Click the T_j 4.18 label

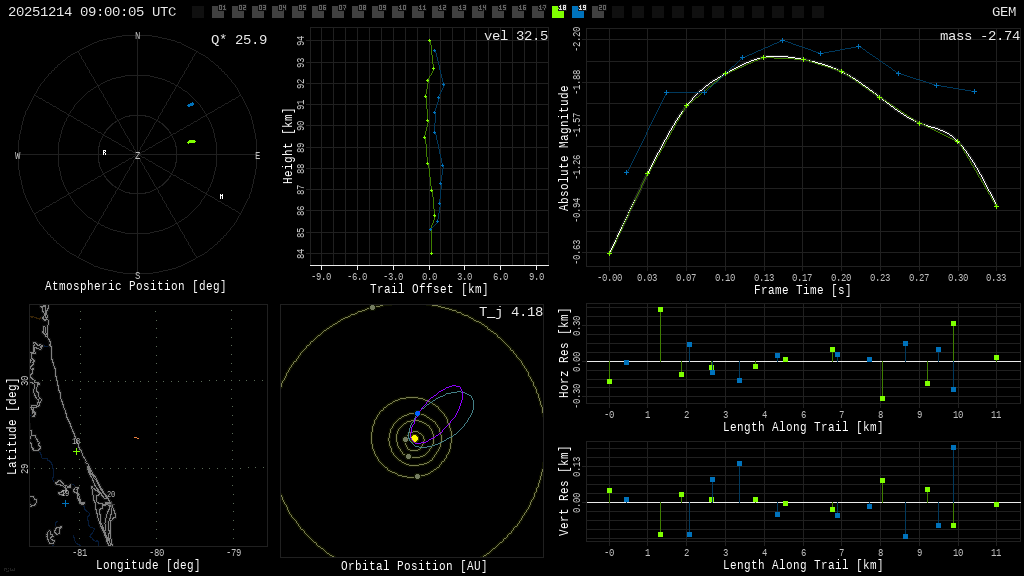(x=511, y=312)
